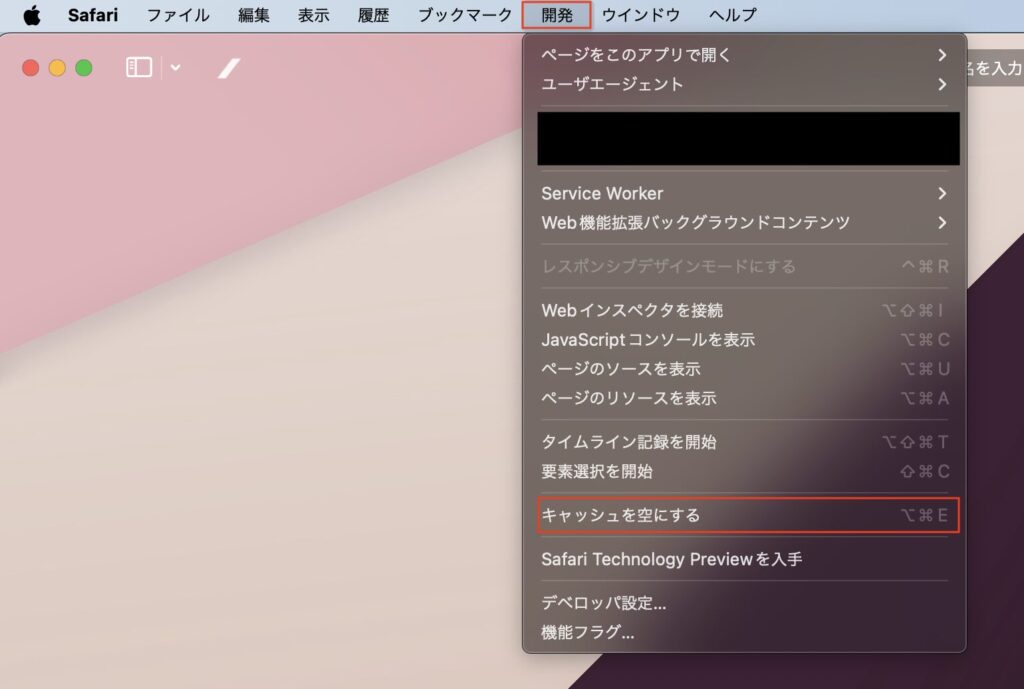
Task: Choose 要素選択を開始 option
Action: (x=597, y=471)
